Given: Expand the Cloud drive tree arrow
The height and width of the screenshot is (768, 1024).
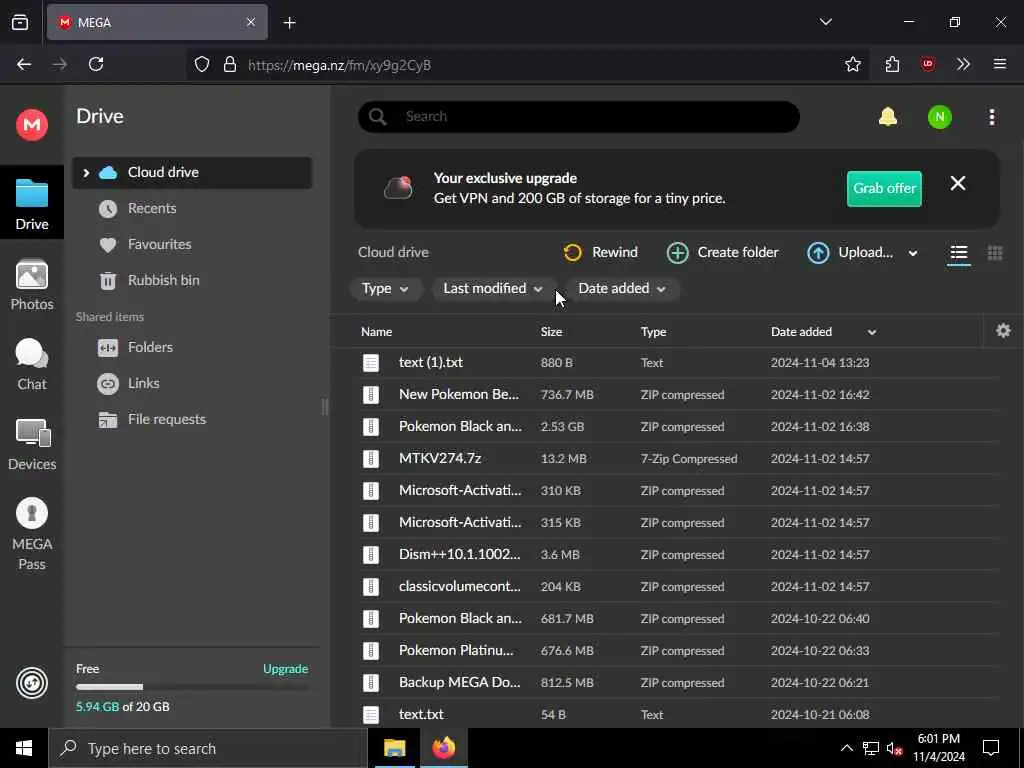Looking at the screenshot, I should (86, 172).
